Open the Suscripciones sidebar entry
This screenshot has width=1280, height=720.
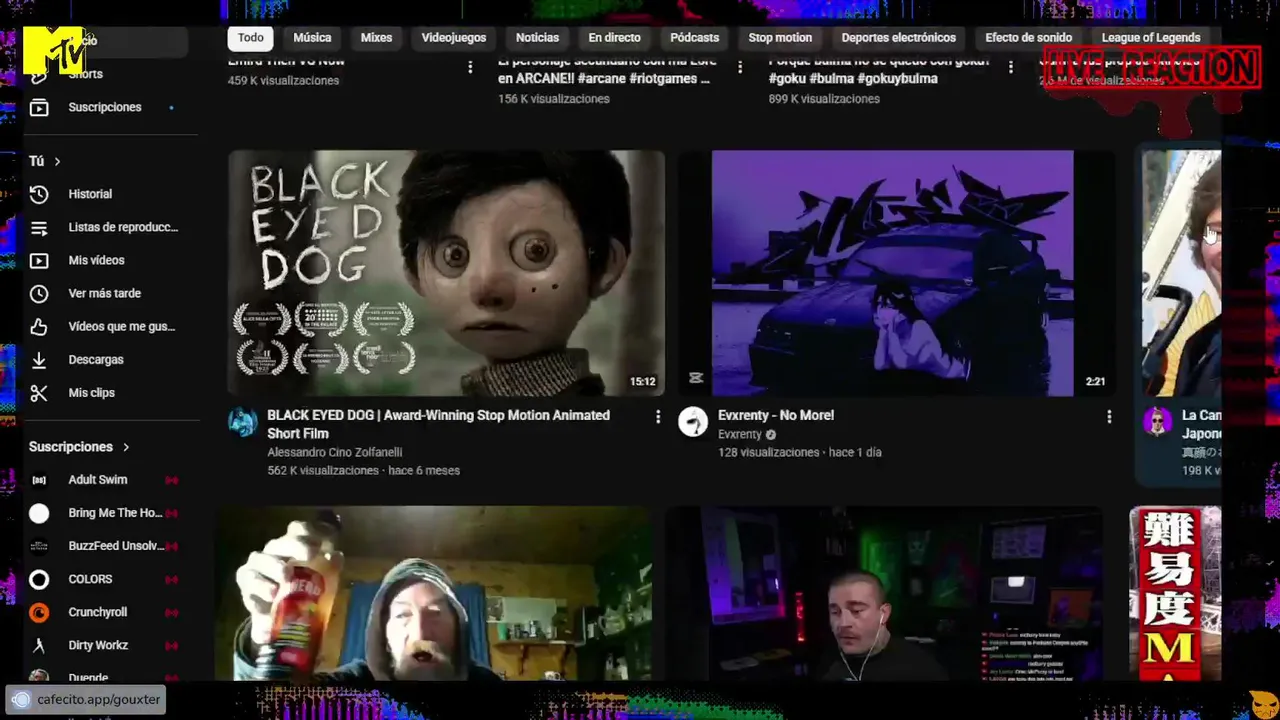tap(105, 107)
